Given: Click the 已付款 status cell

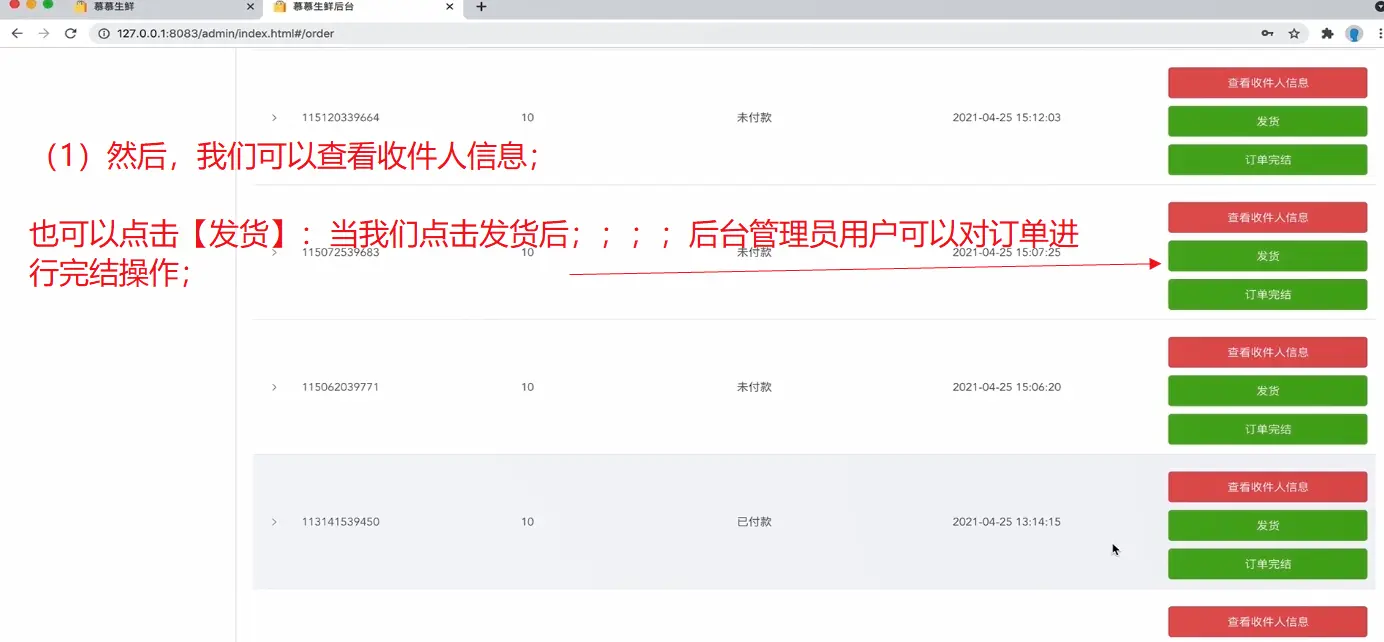Looking at the screenshot, I should tap(754, 522).
